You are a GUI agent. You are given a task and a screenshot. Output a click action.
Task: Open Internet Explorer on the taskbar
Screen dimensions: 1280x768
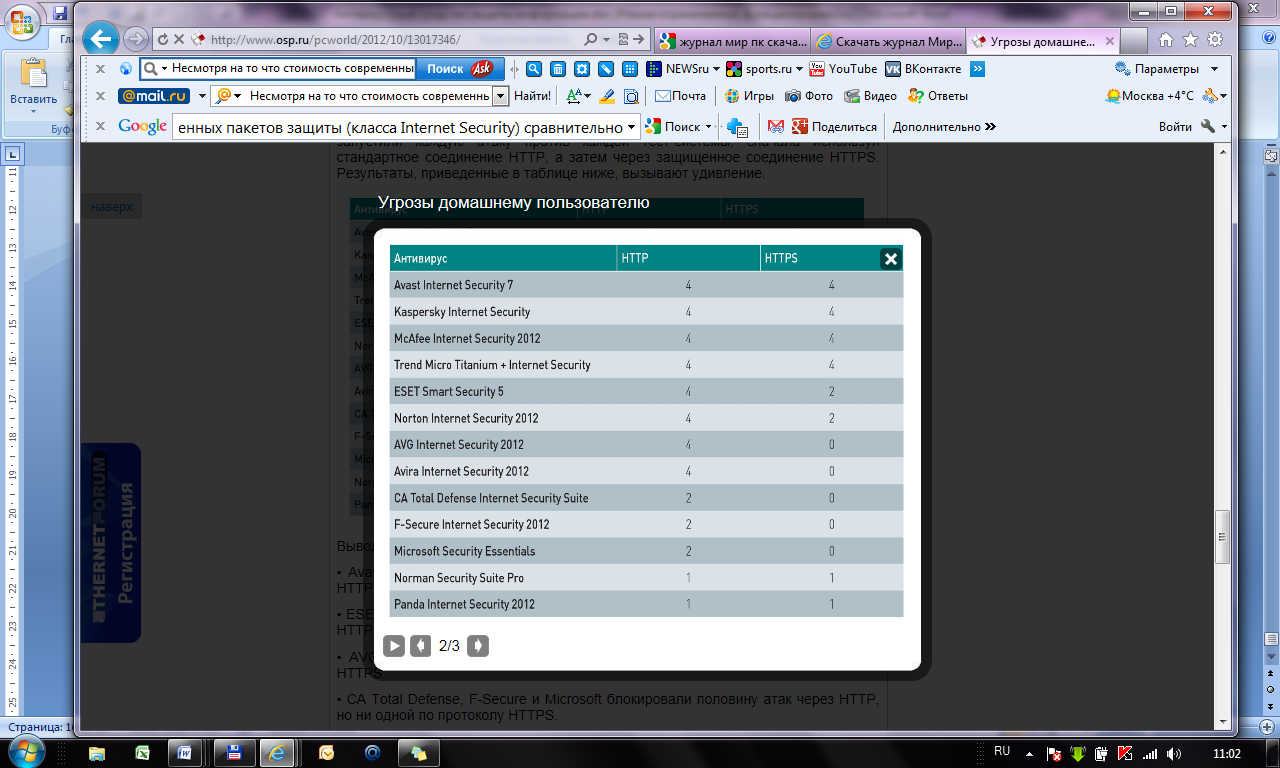(277, 752)
